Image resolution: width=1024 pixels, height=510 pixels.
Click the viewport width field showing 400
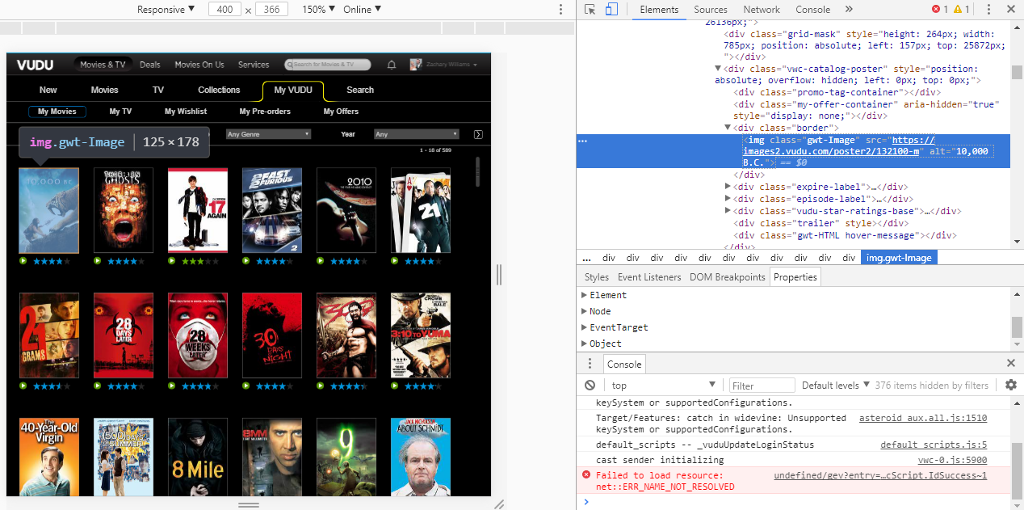click(x=225, y=9)
